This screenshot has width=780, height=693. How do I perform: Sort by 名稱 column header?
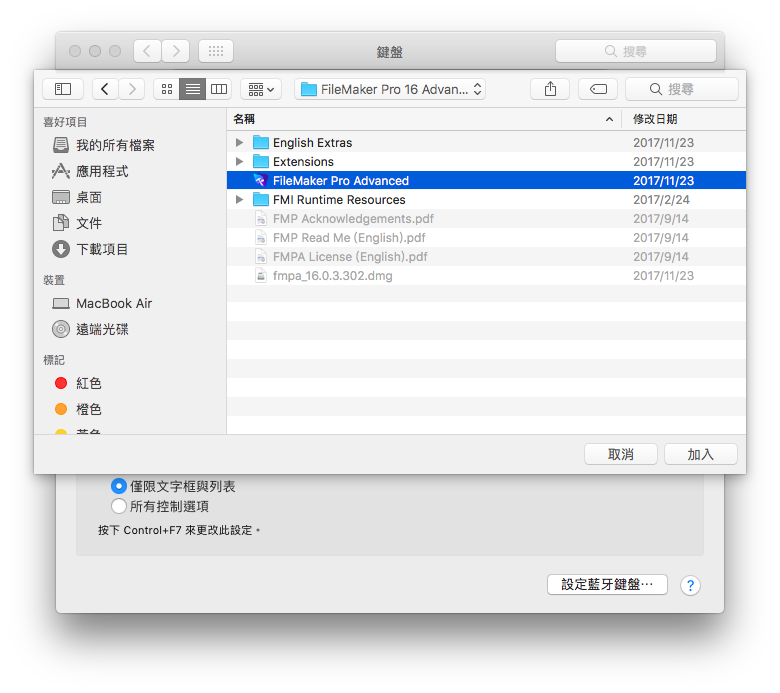pyautogui.click(x=424, y=119)
